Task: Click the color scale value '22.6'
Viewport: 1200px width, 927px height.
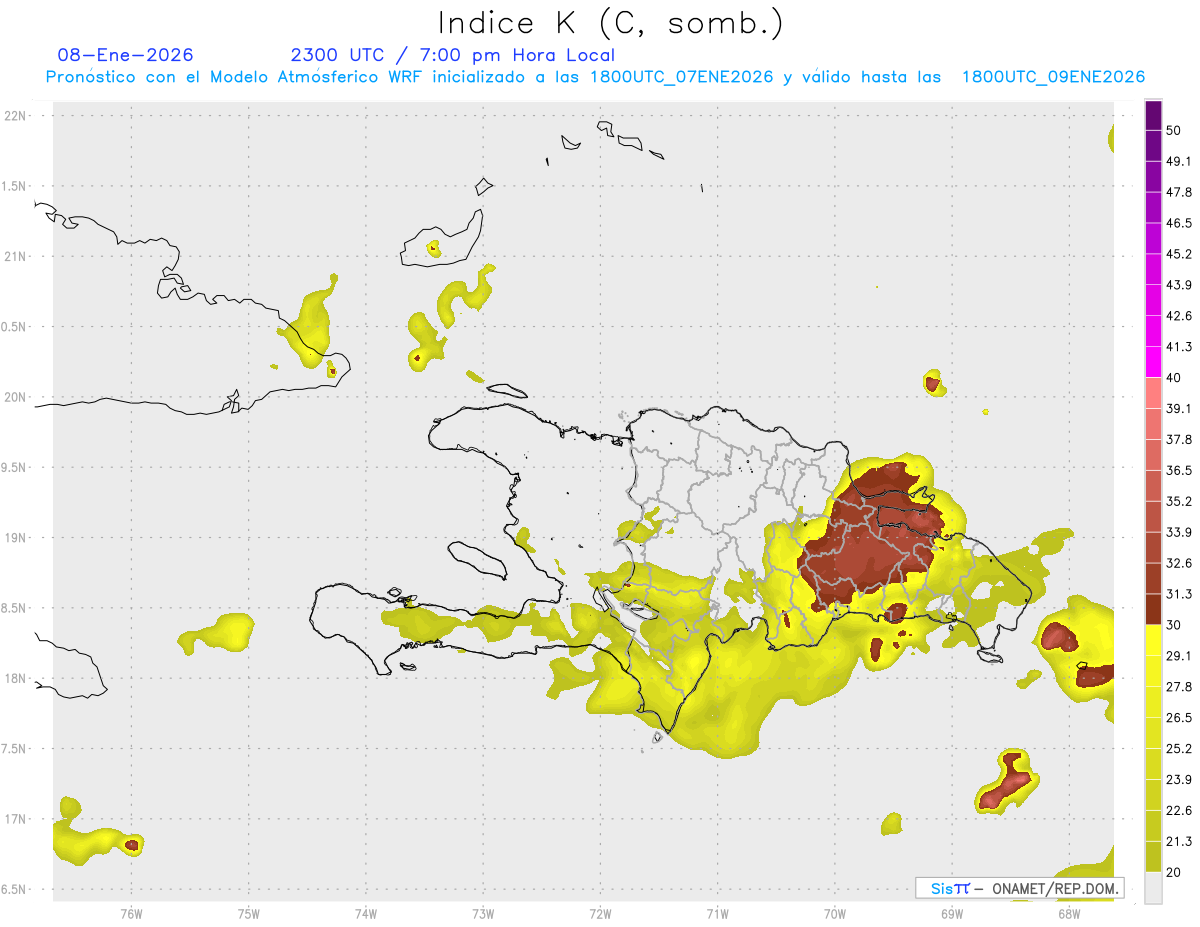Action: 1178,812
